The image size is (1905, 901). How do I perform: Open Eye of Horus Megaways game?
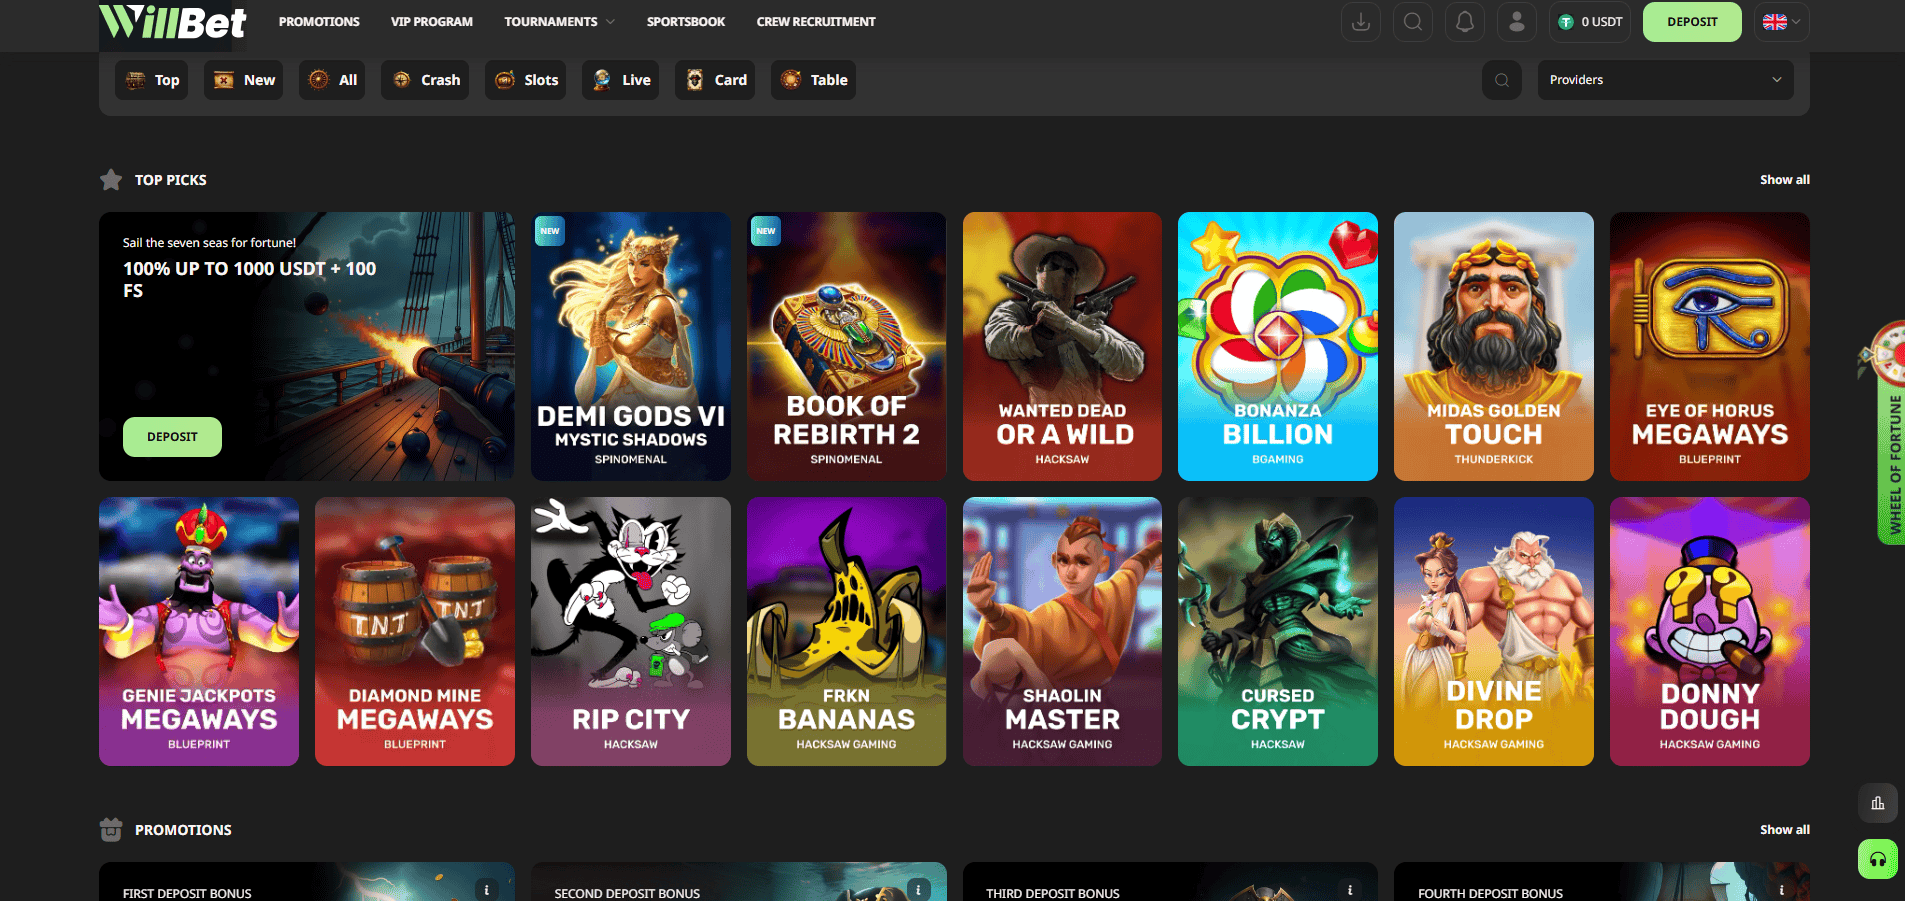tap(1710, 346)
